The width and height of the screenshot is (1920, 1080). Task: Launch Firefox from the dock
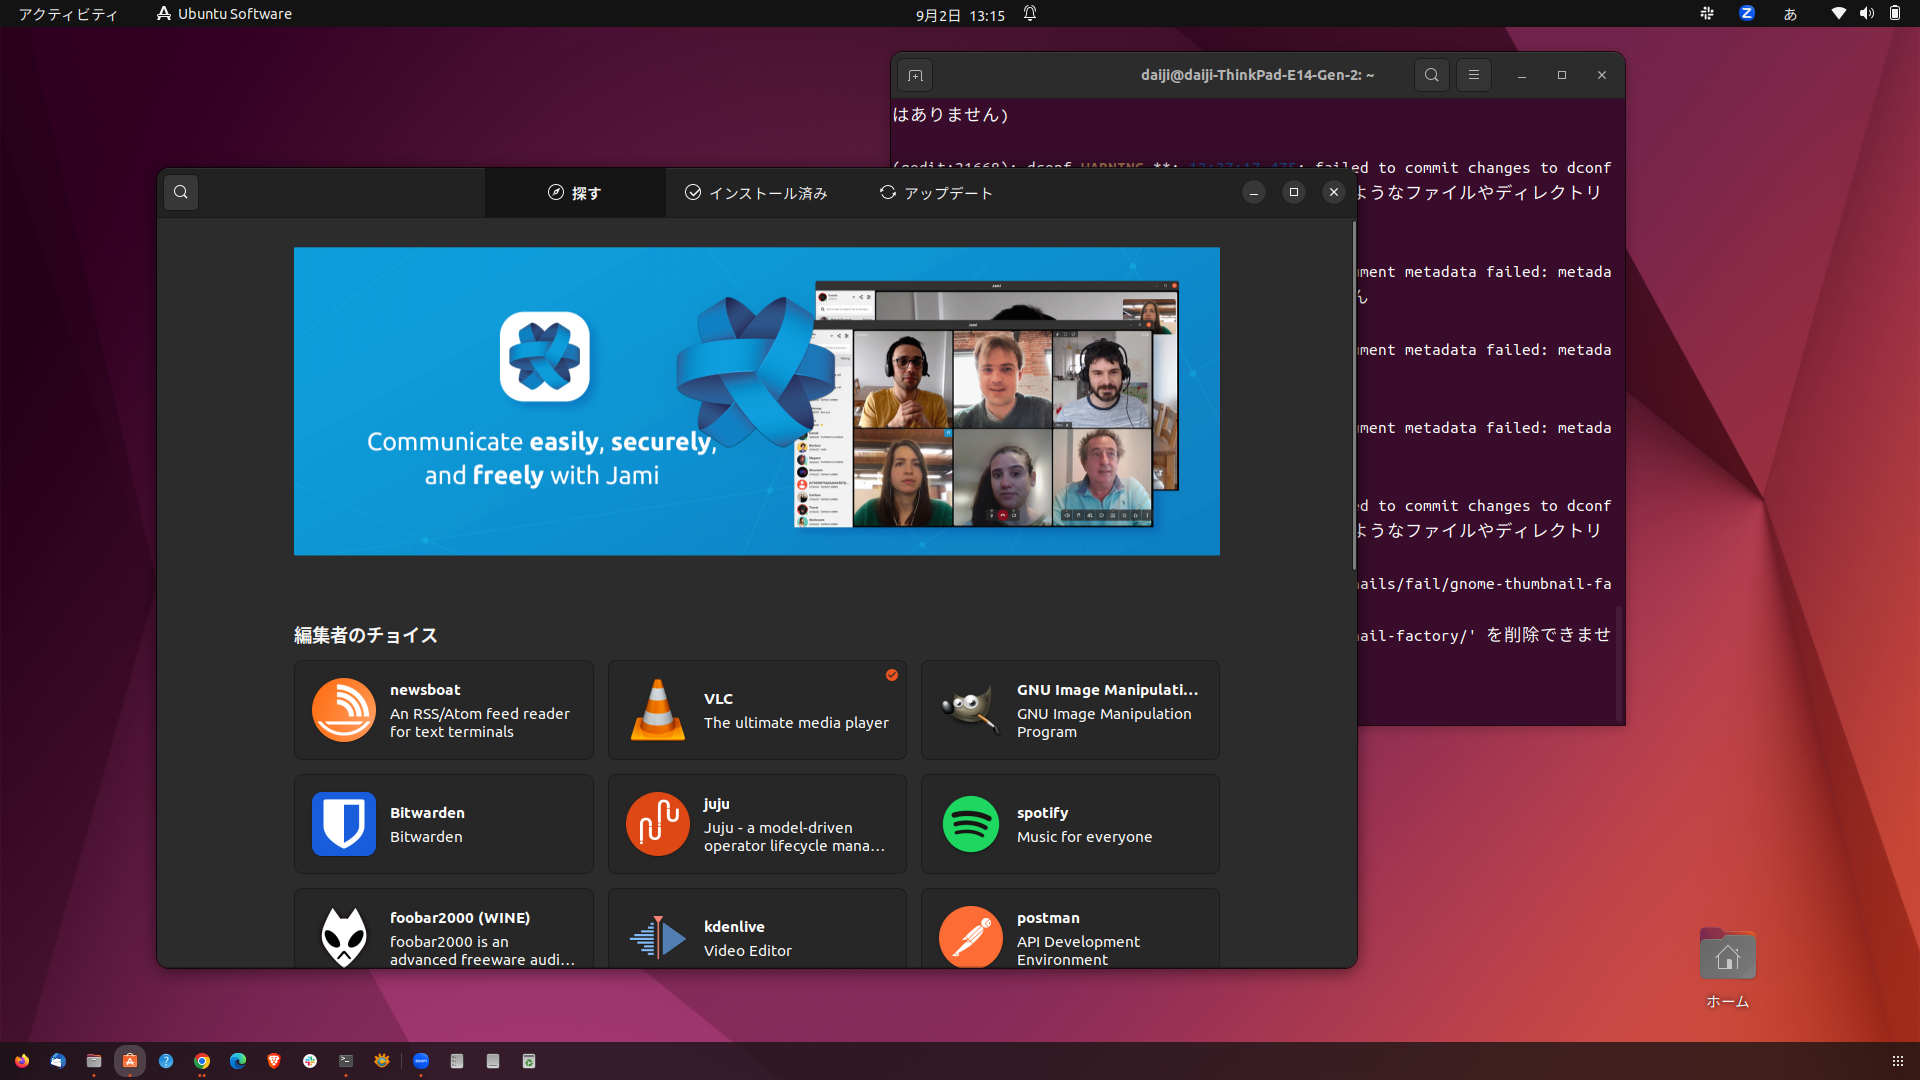[x=22, y=1061]
